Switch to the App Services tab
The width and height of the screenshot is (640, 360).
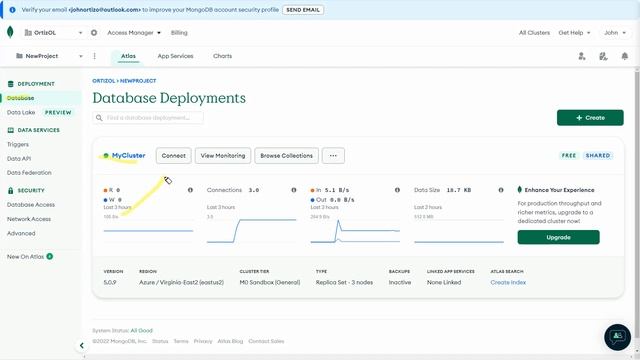click(x=176, y=56)
